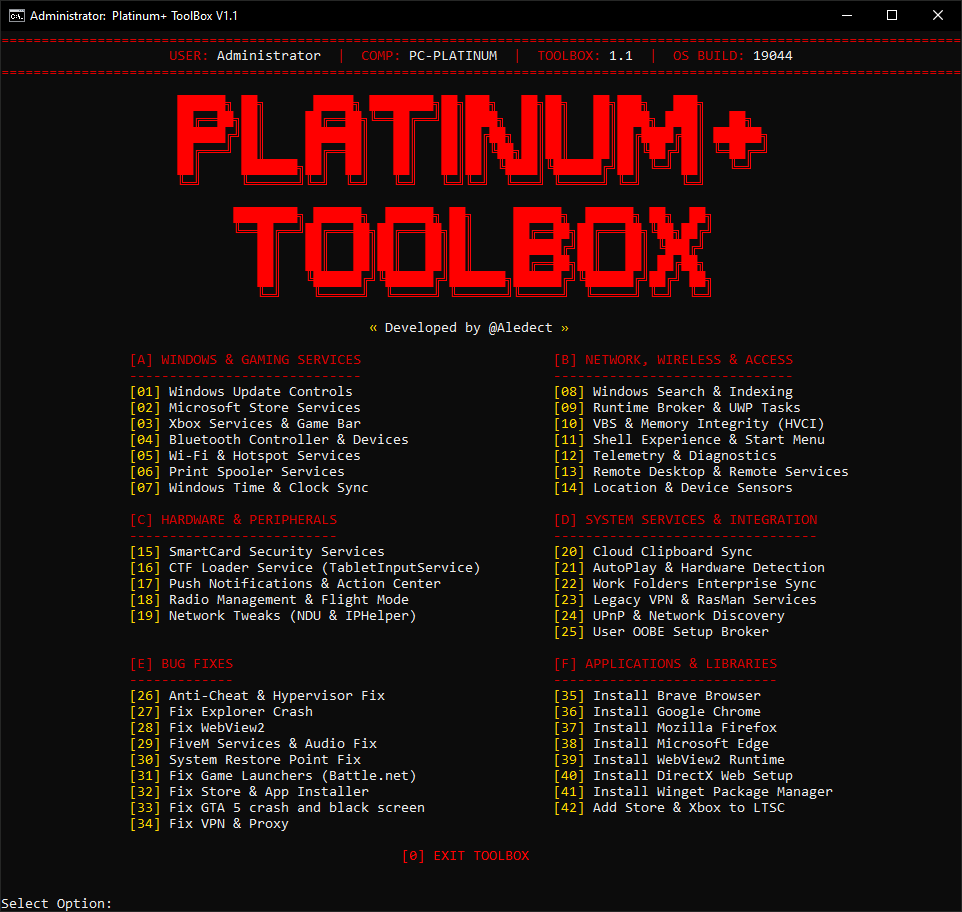962x912 pixels.
Task: Click '[30] System Restore Point Fix'
Action: [x=245, y=759]
